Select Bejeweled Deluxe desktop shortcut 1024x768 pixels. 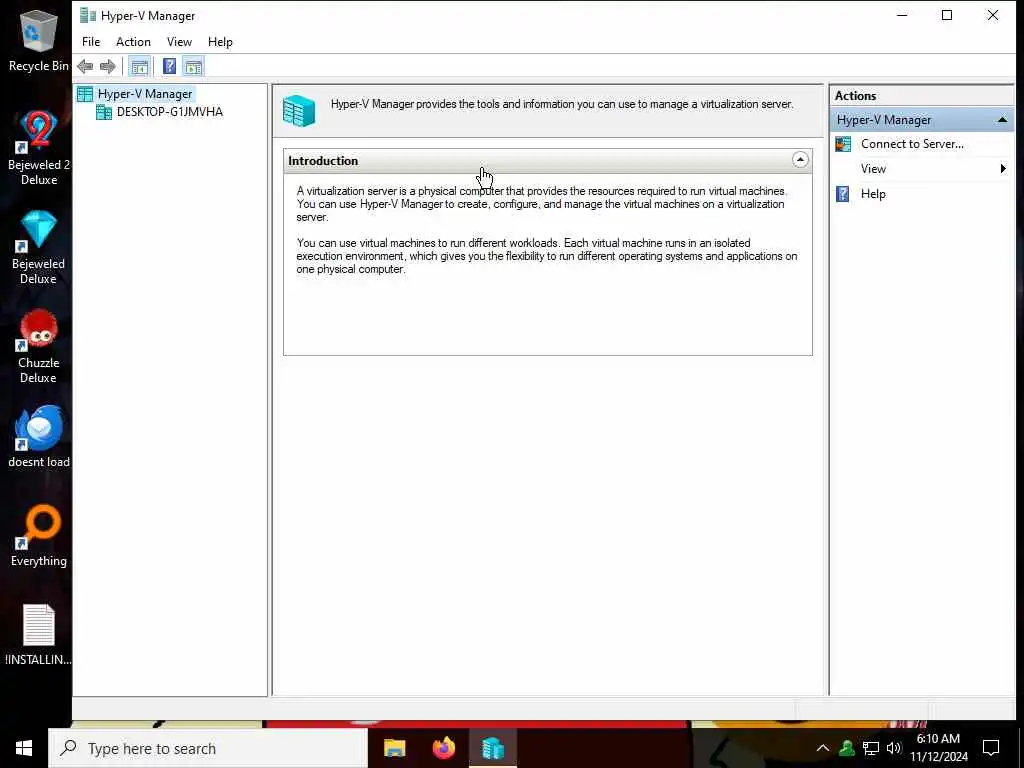click(39, 247)
